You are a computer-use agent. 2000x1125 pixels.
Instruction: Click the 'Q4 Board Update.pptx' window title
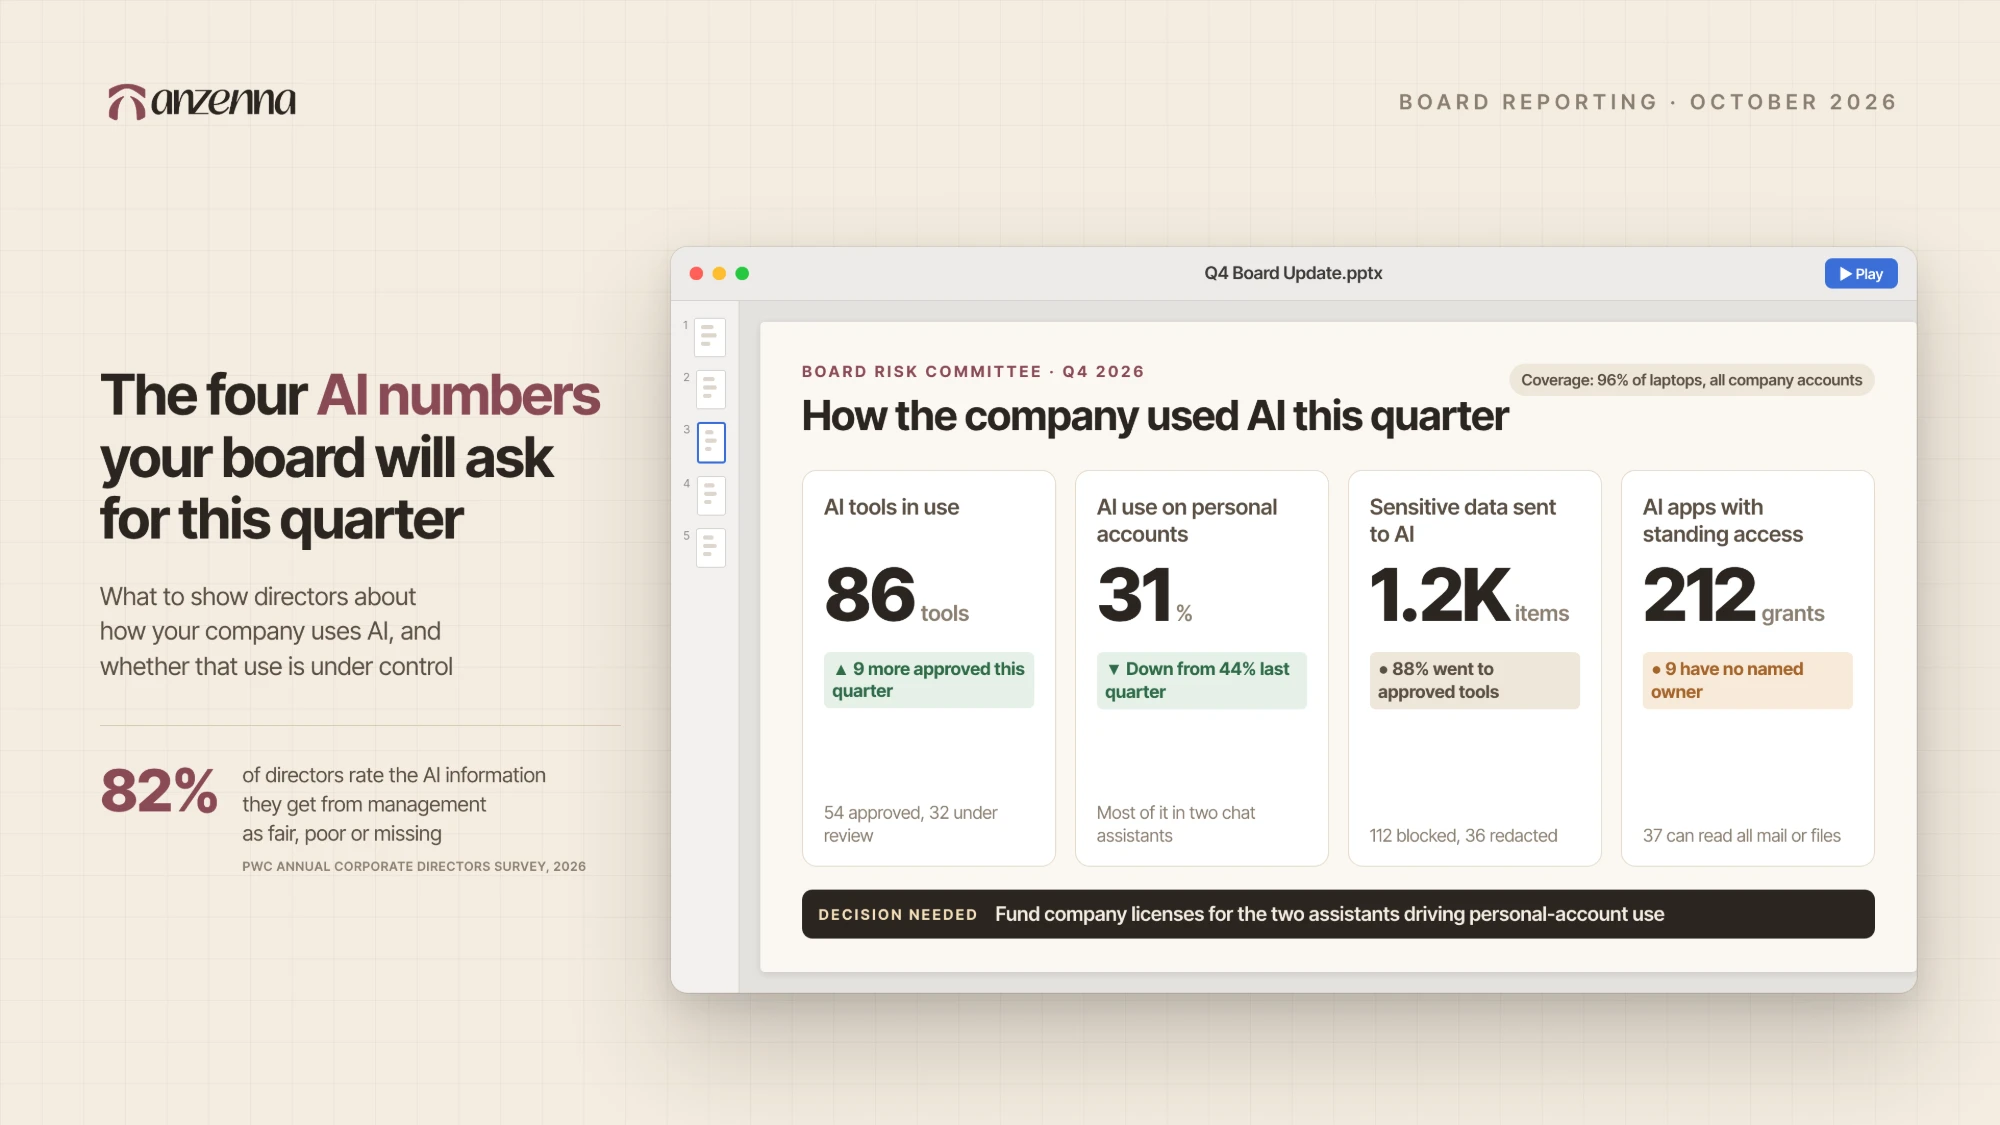pyautogui.click(x=1293, y=273)
